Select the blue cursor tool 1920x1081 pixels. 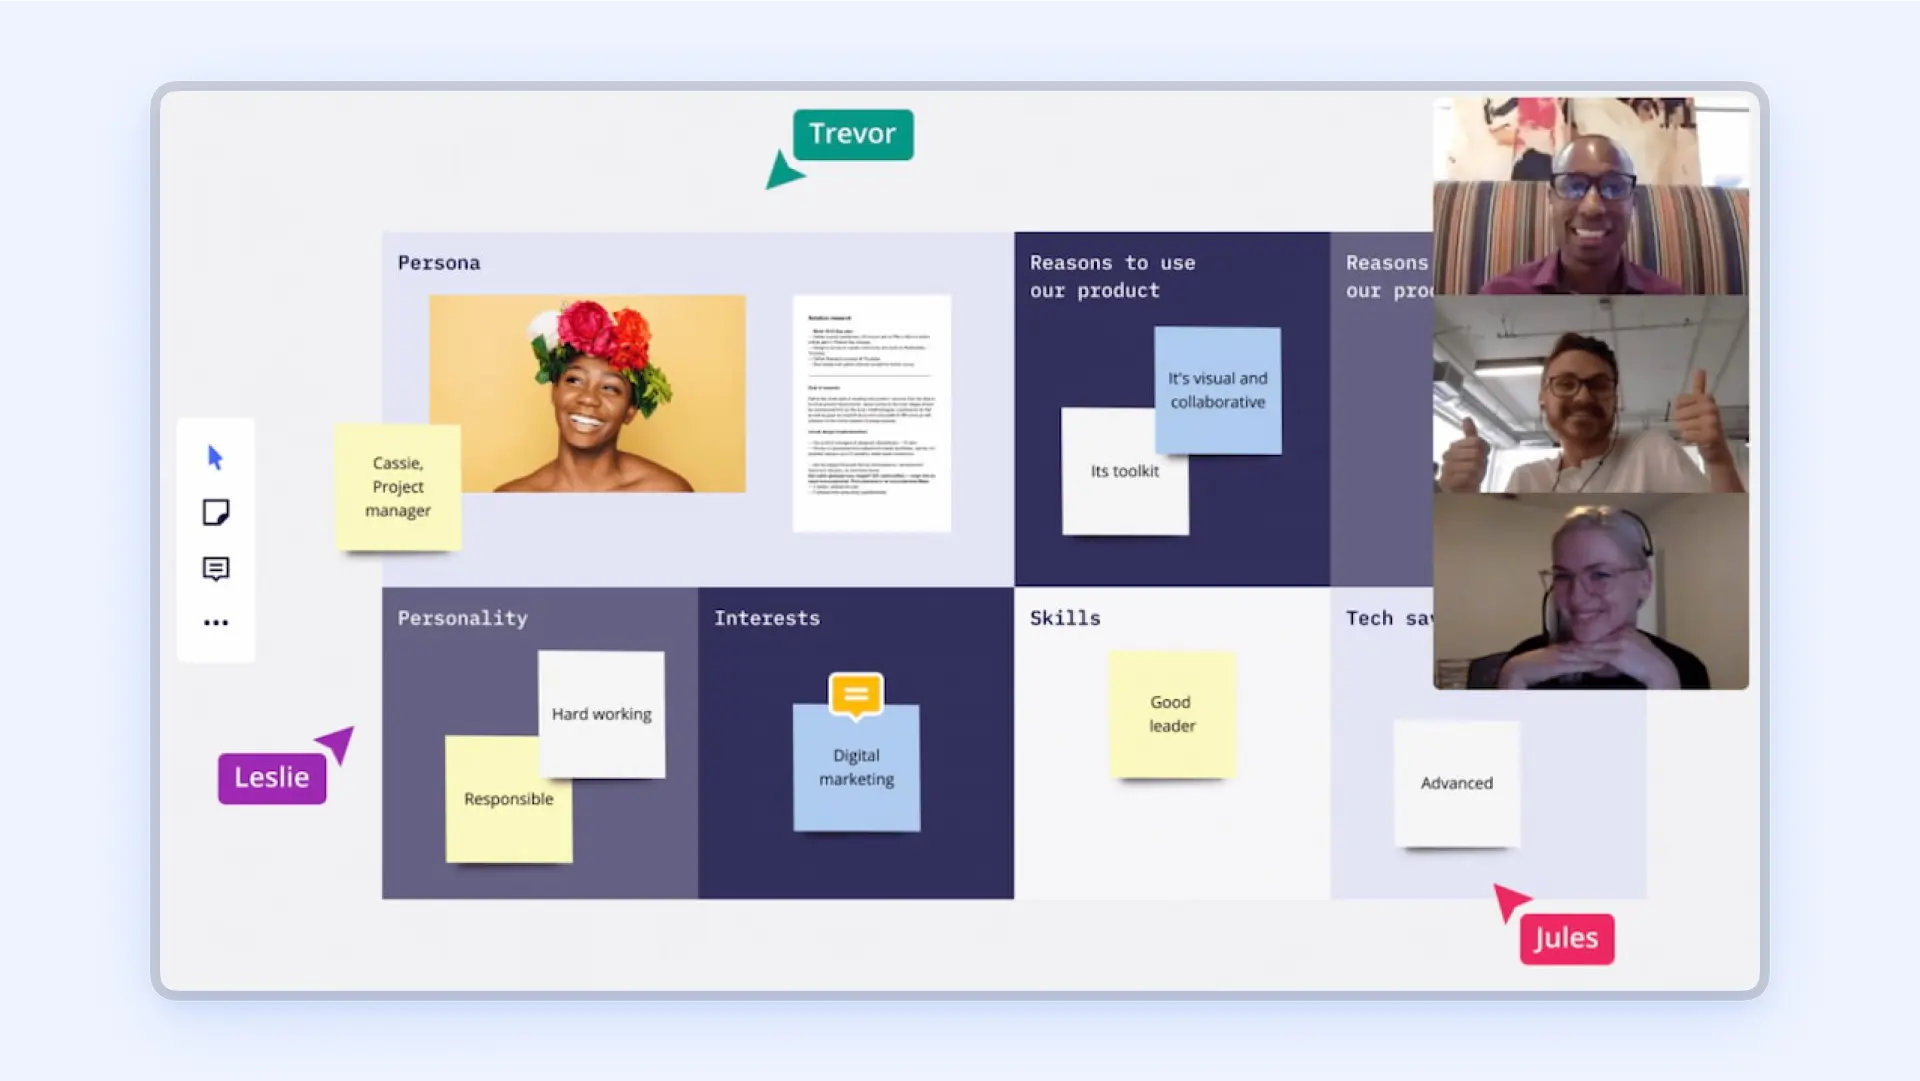click(216, 457)
